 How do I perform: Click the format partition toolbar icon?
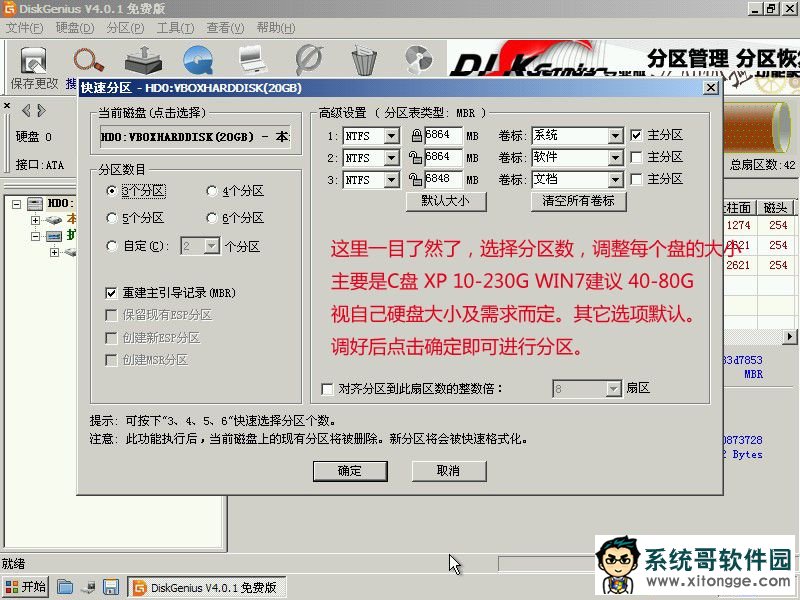(x=309, y=60)
